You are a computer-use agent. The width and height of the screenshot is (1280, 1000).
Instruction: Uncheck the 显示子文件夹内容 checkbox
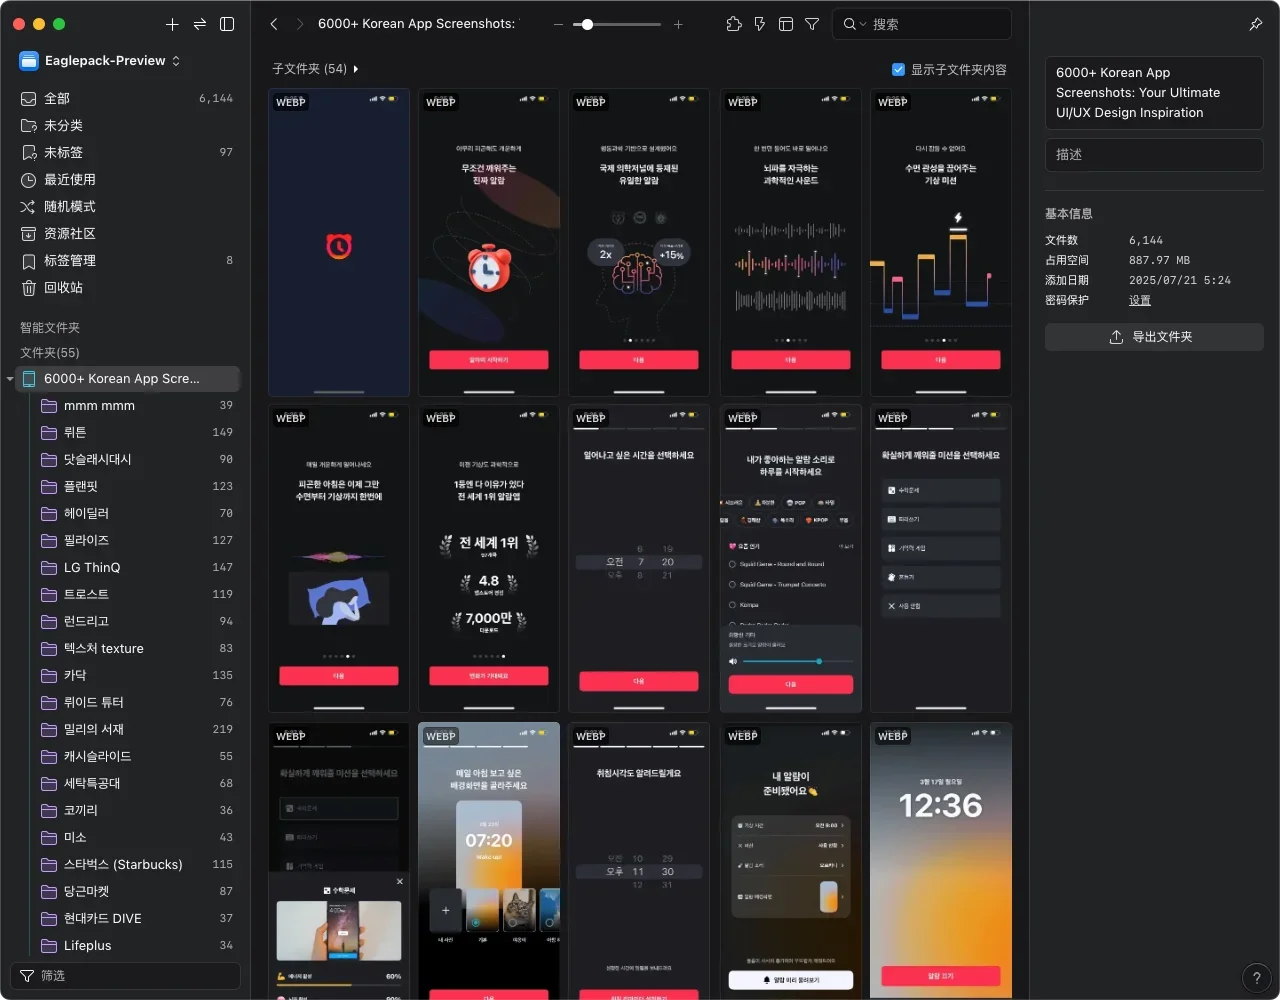pyautogui.click(x=898, y=70)
